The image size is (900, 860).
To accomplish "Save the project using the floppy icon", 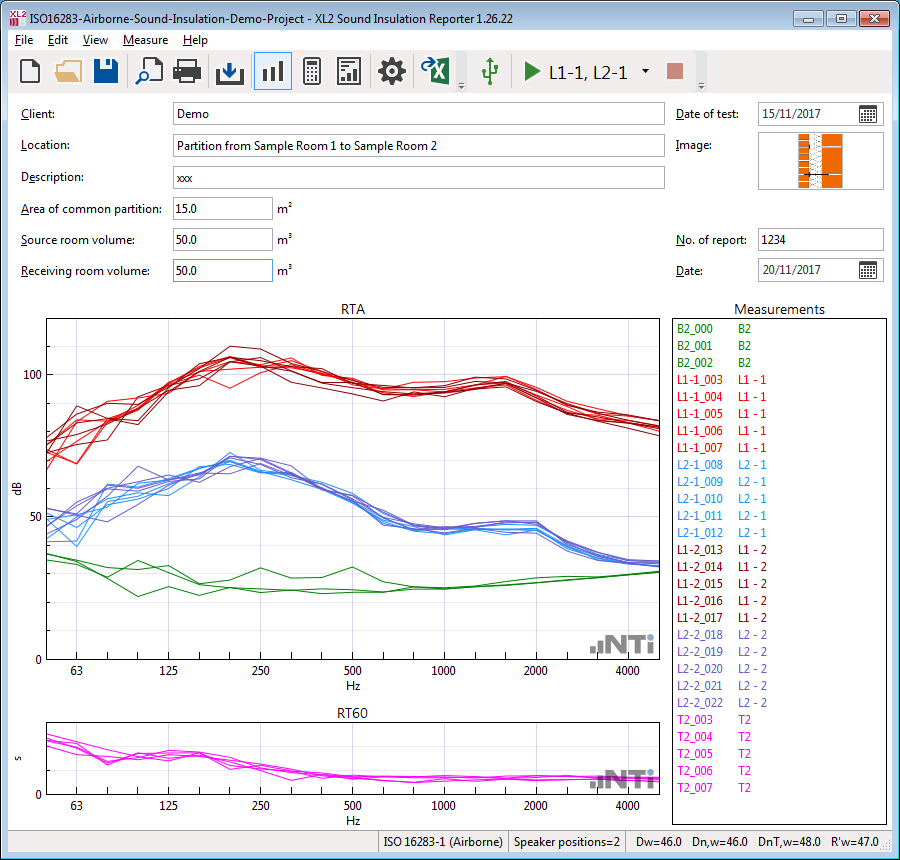I will pos(106,71).
